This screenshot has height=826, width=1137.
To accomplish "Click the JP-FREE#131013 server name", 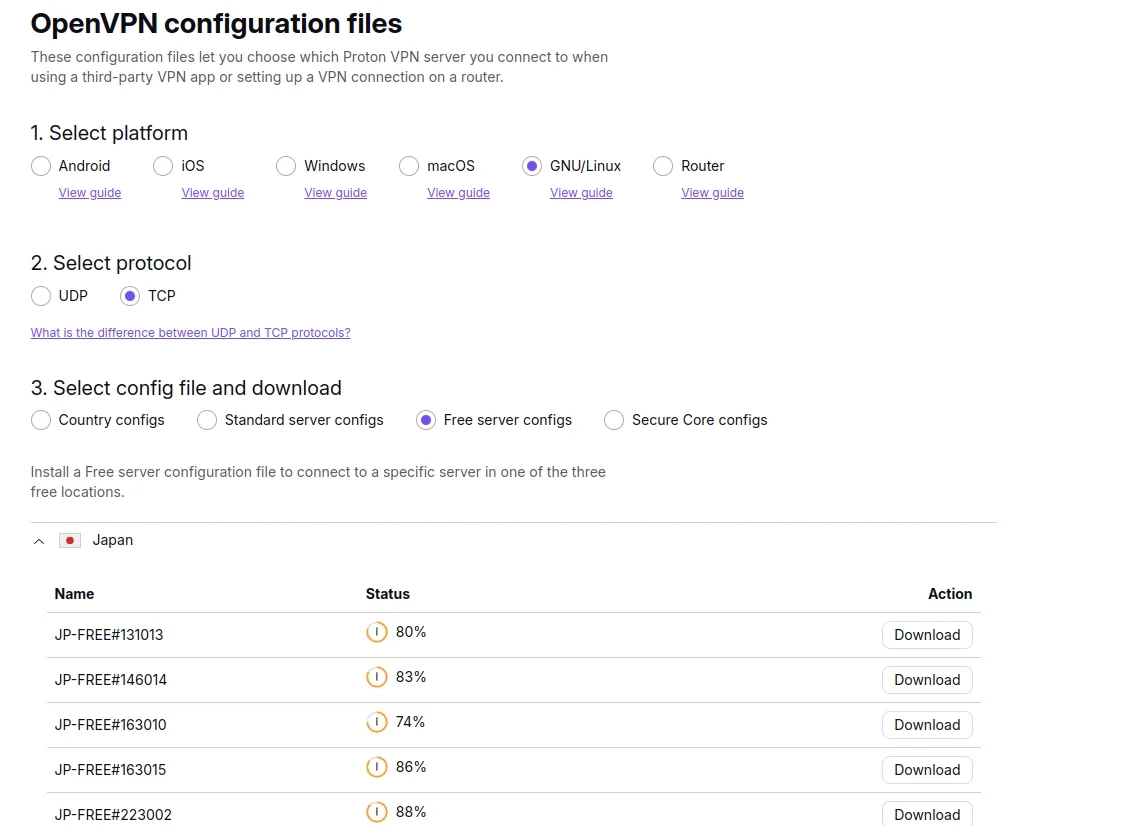I will point(109,635).
